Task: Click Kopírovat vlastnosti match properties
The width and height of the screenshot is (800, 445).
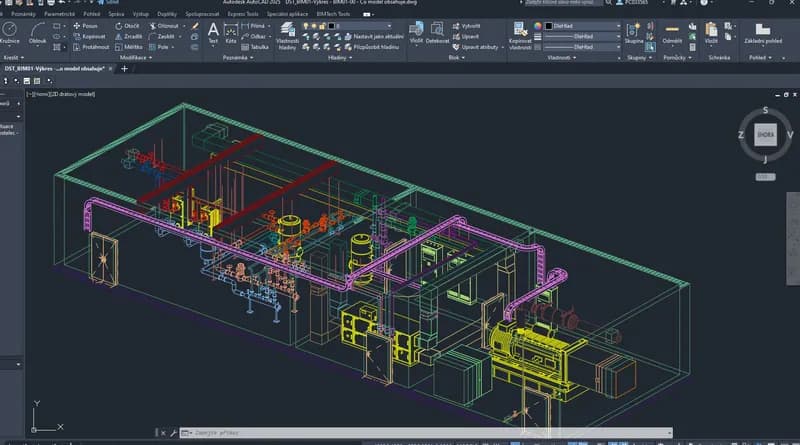Action: point(520,36)
